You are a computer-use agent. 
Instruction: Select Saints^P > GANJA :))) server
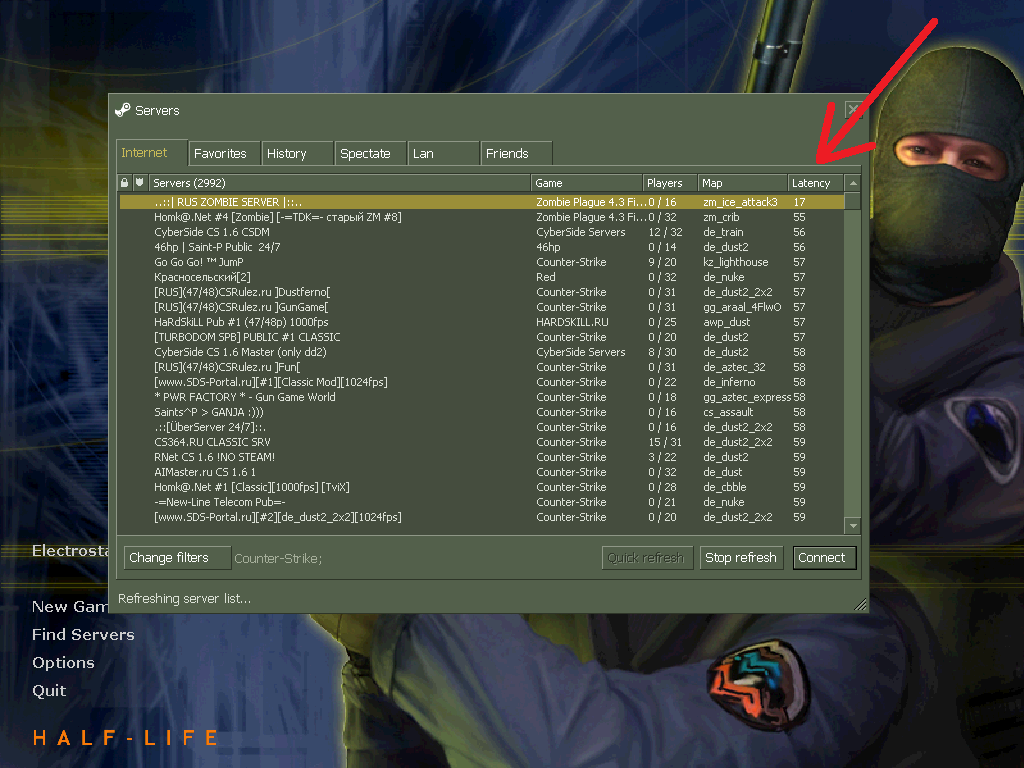coord(482,412)
